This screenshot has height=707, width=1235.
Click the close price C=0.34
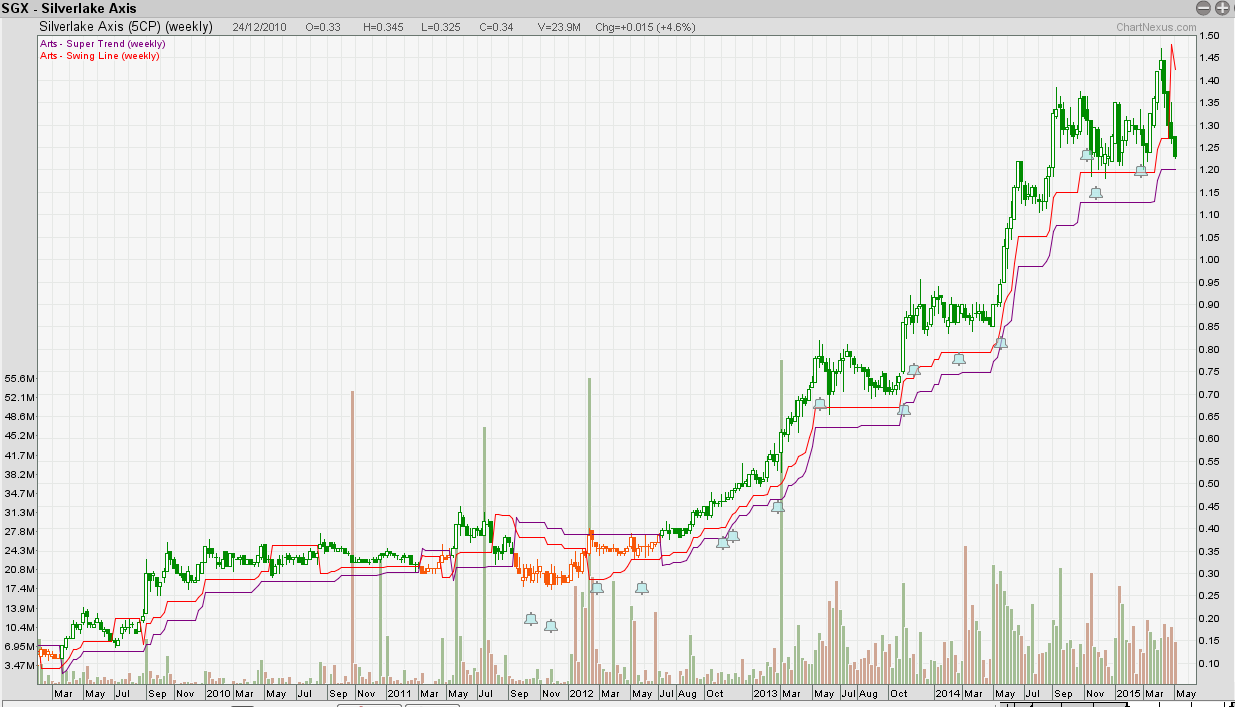496,28
